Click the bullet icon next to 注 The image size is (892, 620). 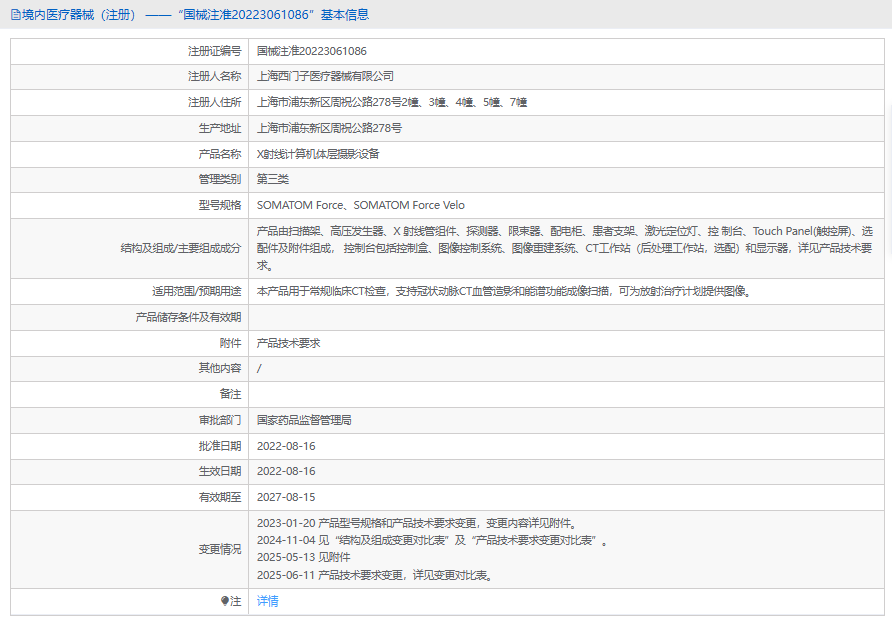coord(225,601)
